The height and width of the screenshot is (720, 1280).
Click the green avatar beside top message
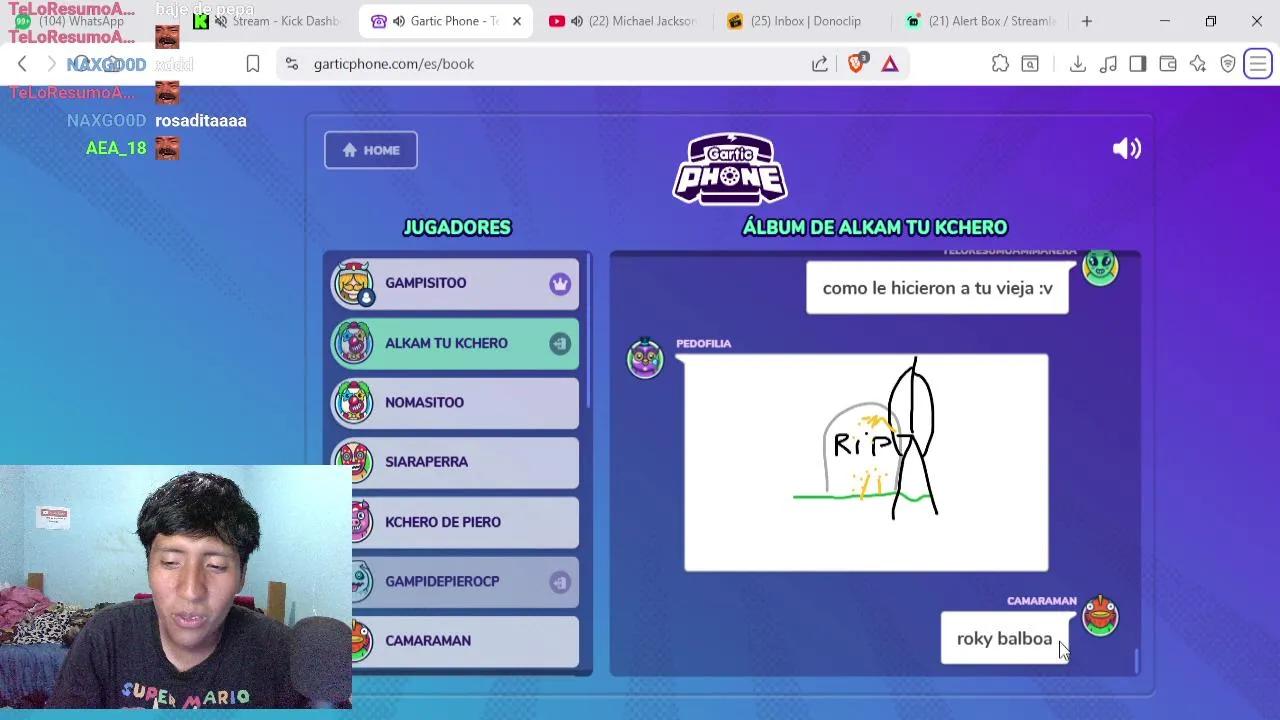click(x=1100, y=267)
